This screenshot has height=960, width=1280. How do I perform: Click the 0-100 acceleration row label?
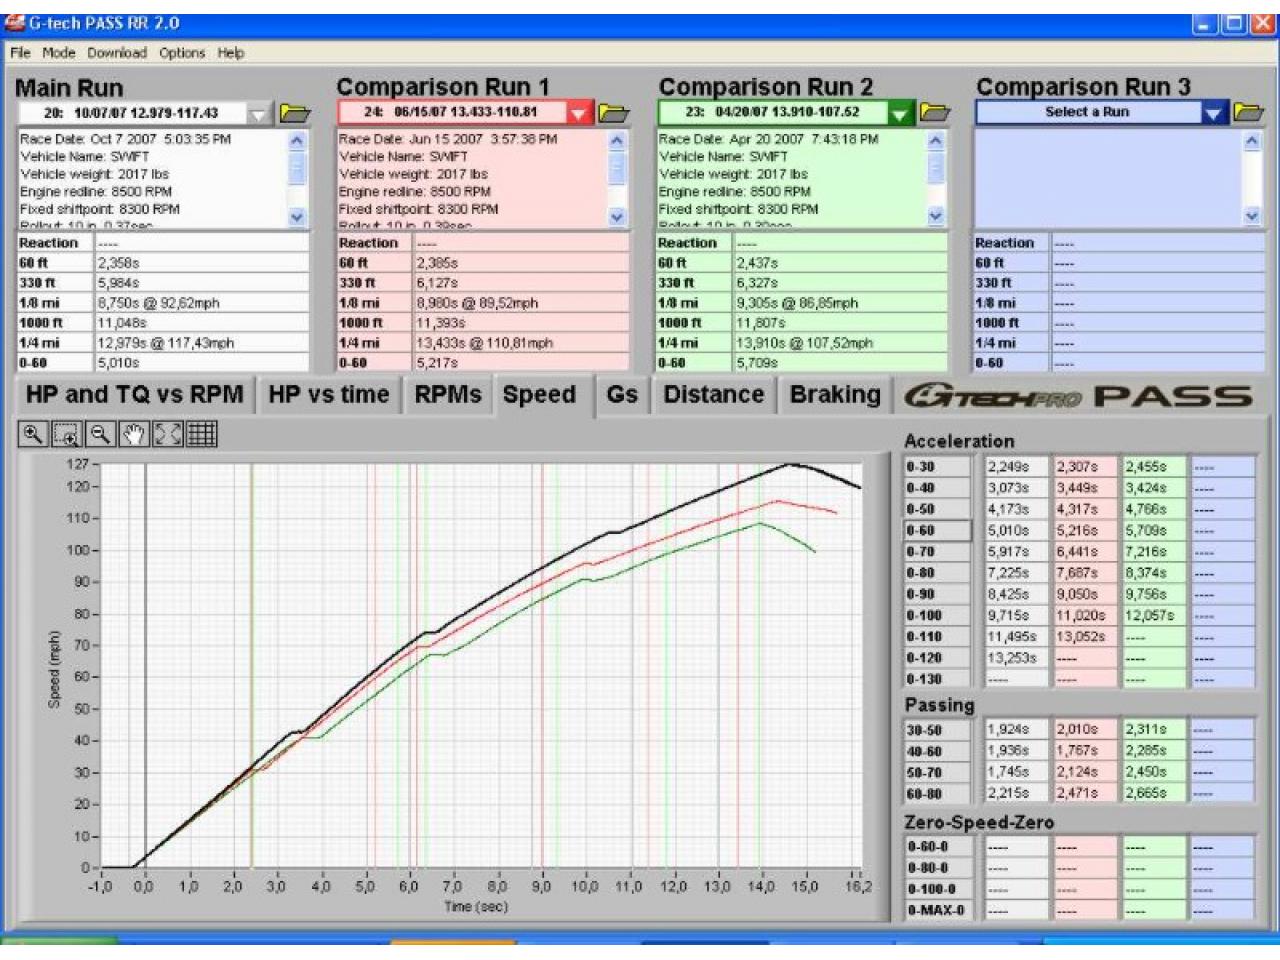pyautogui.click(x=937, y=616)
